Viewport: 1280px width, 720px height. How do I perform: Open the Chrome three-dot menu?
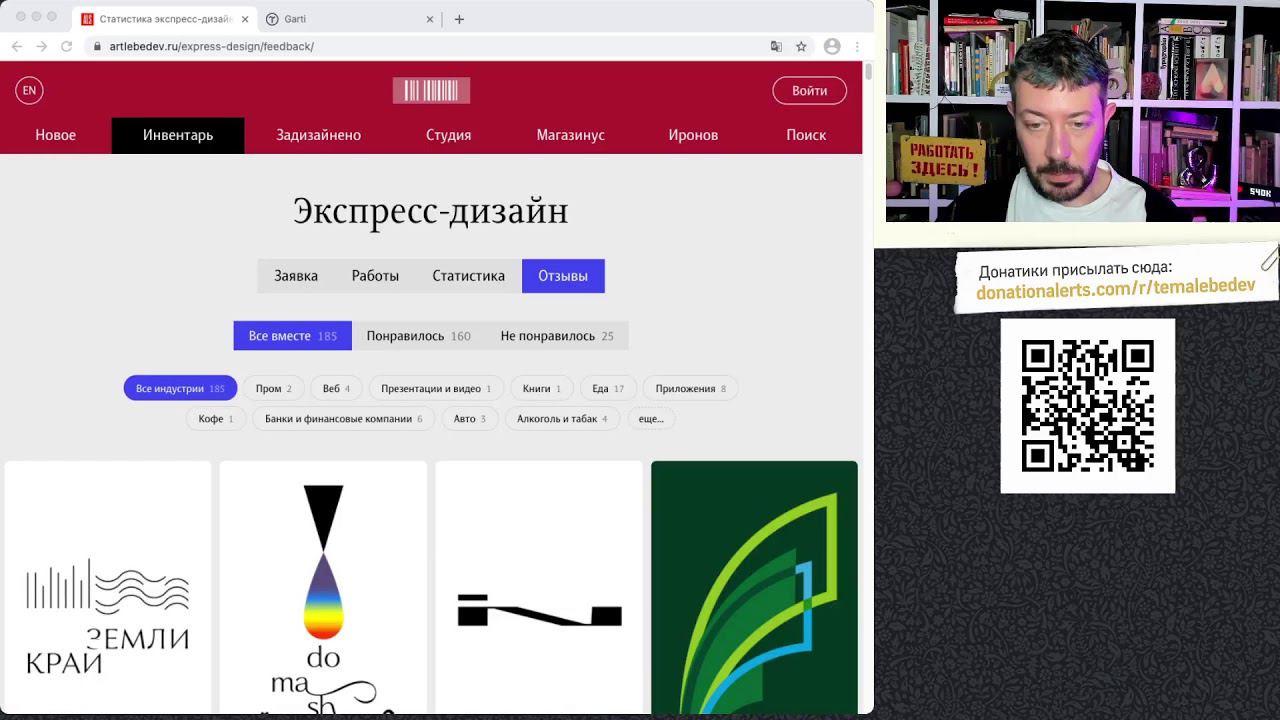(x=857, y=46)
